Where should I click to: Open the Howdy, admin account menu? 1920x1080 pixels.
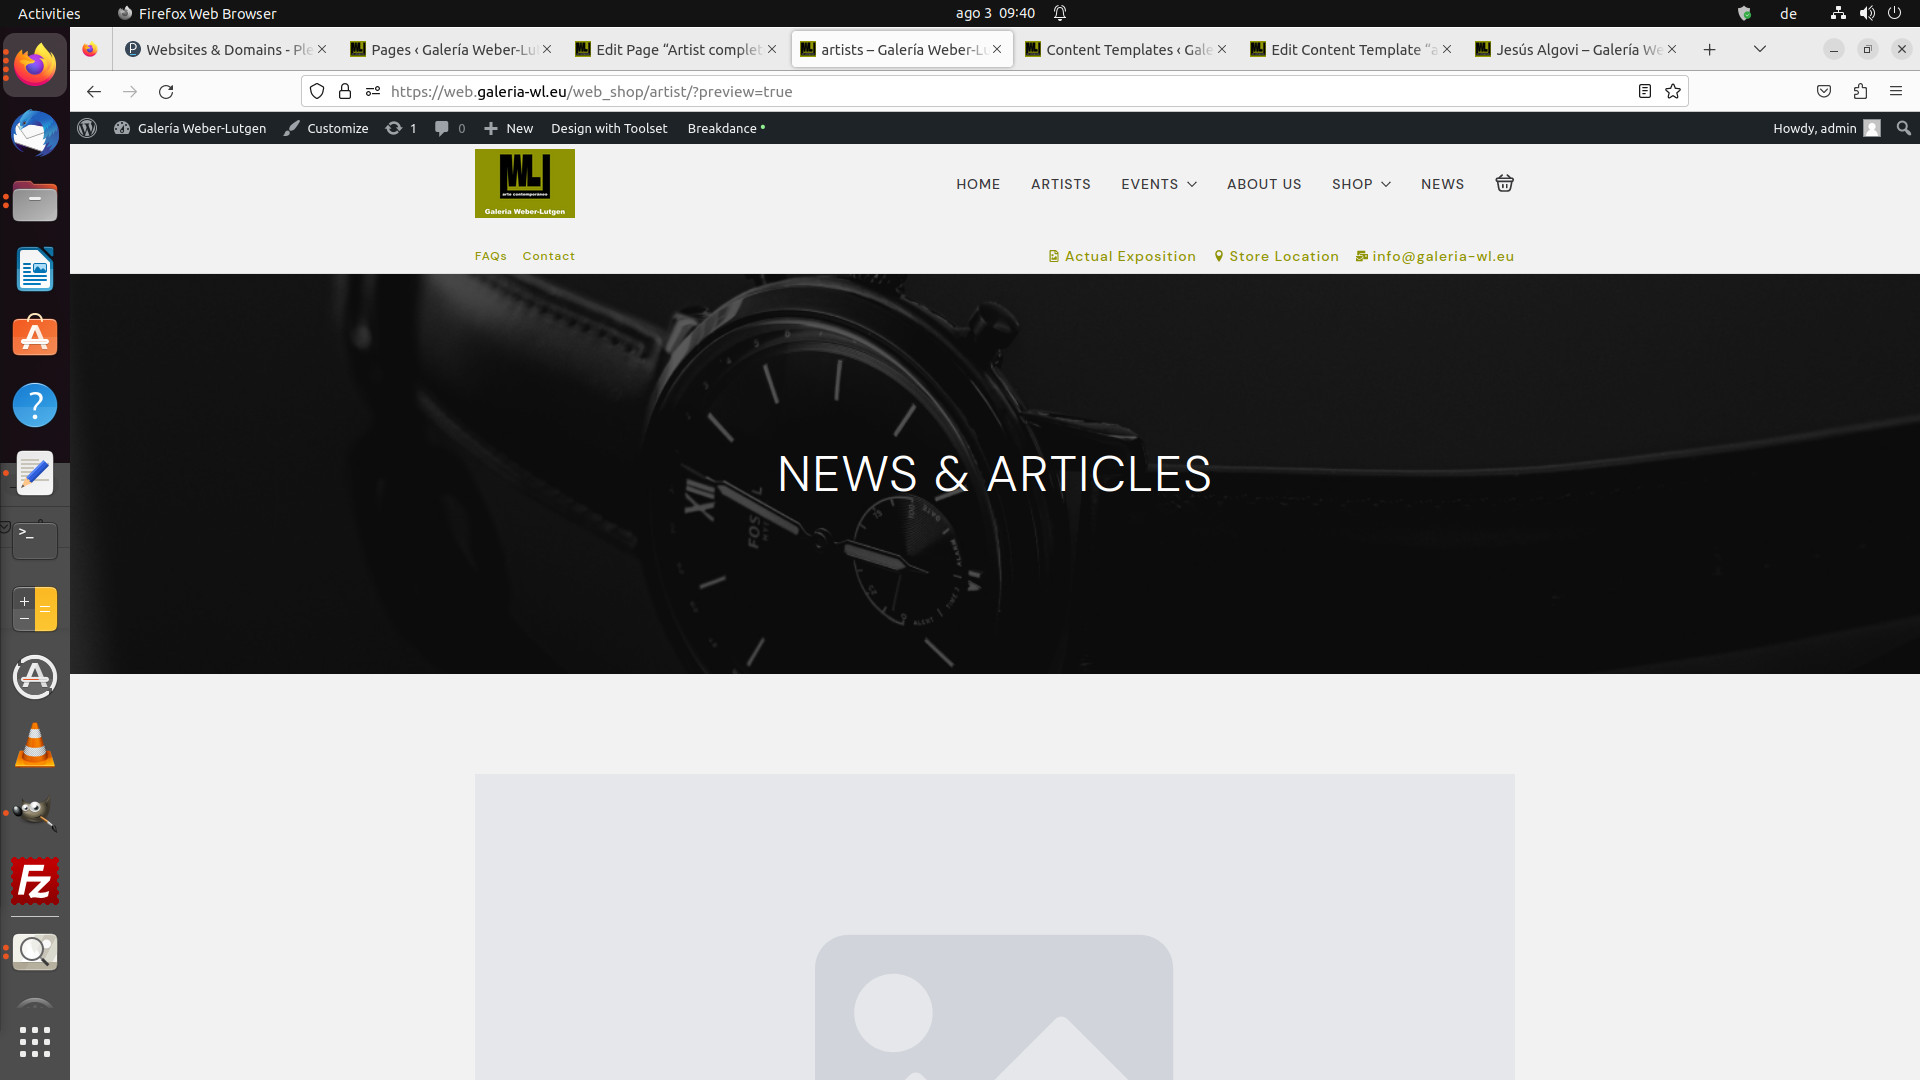tap(1827, 128)
